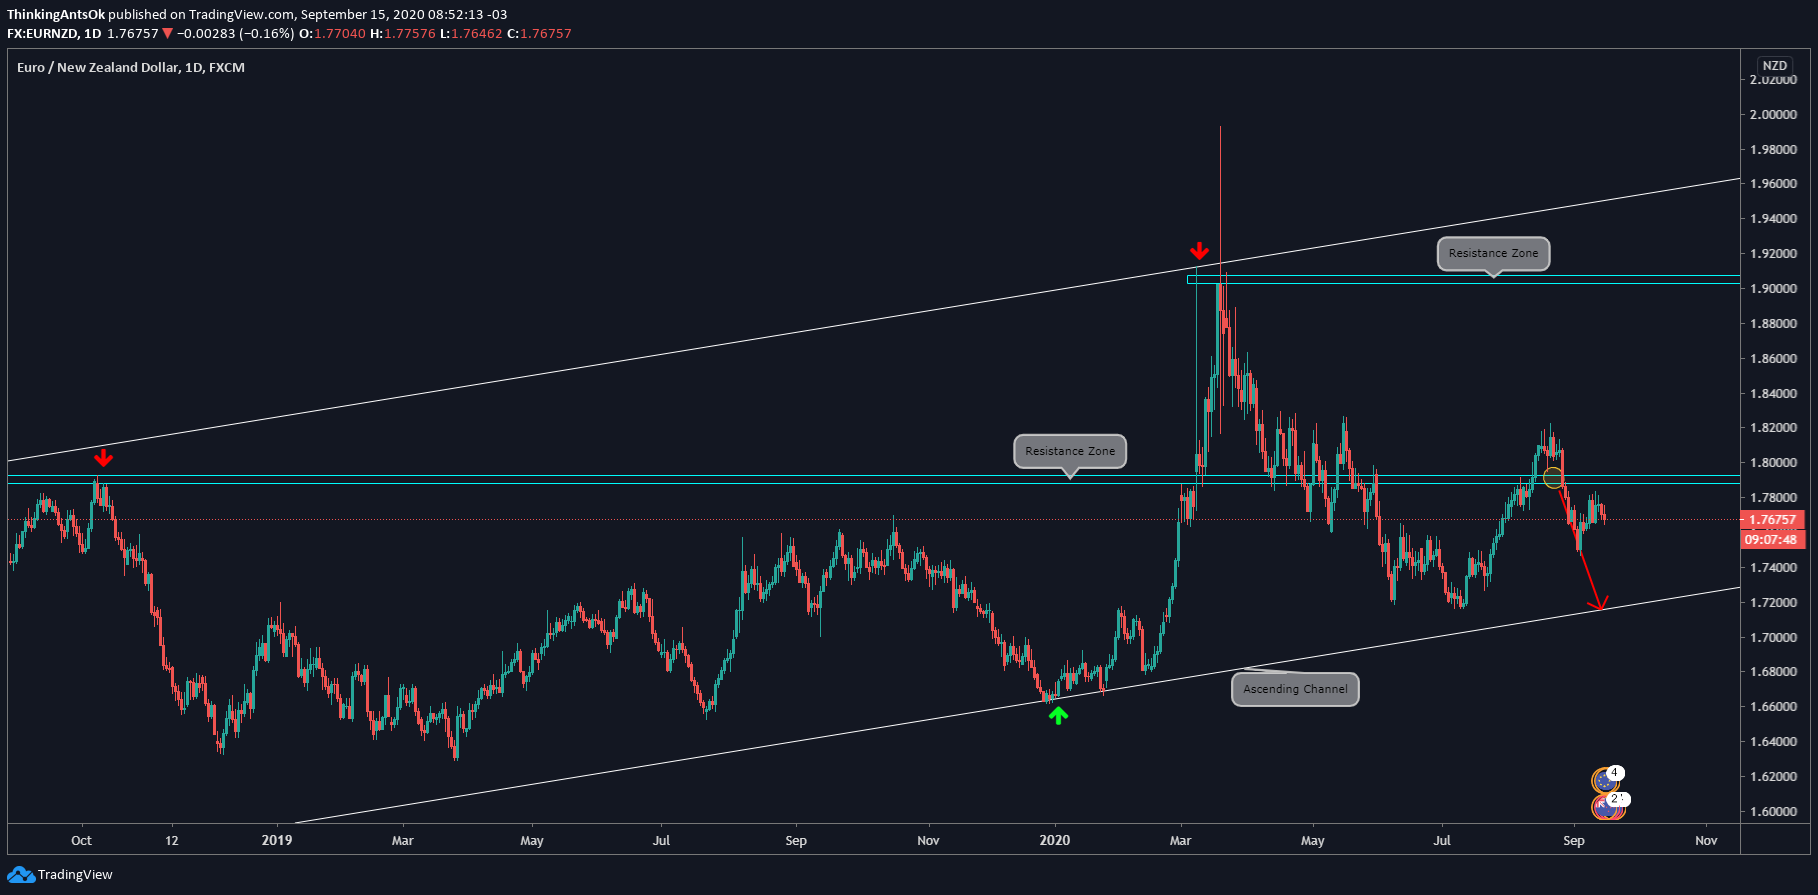The image size is (1818, 895).
Task: Click the 1.90000 price axis label
Action: (1773, 289)
